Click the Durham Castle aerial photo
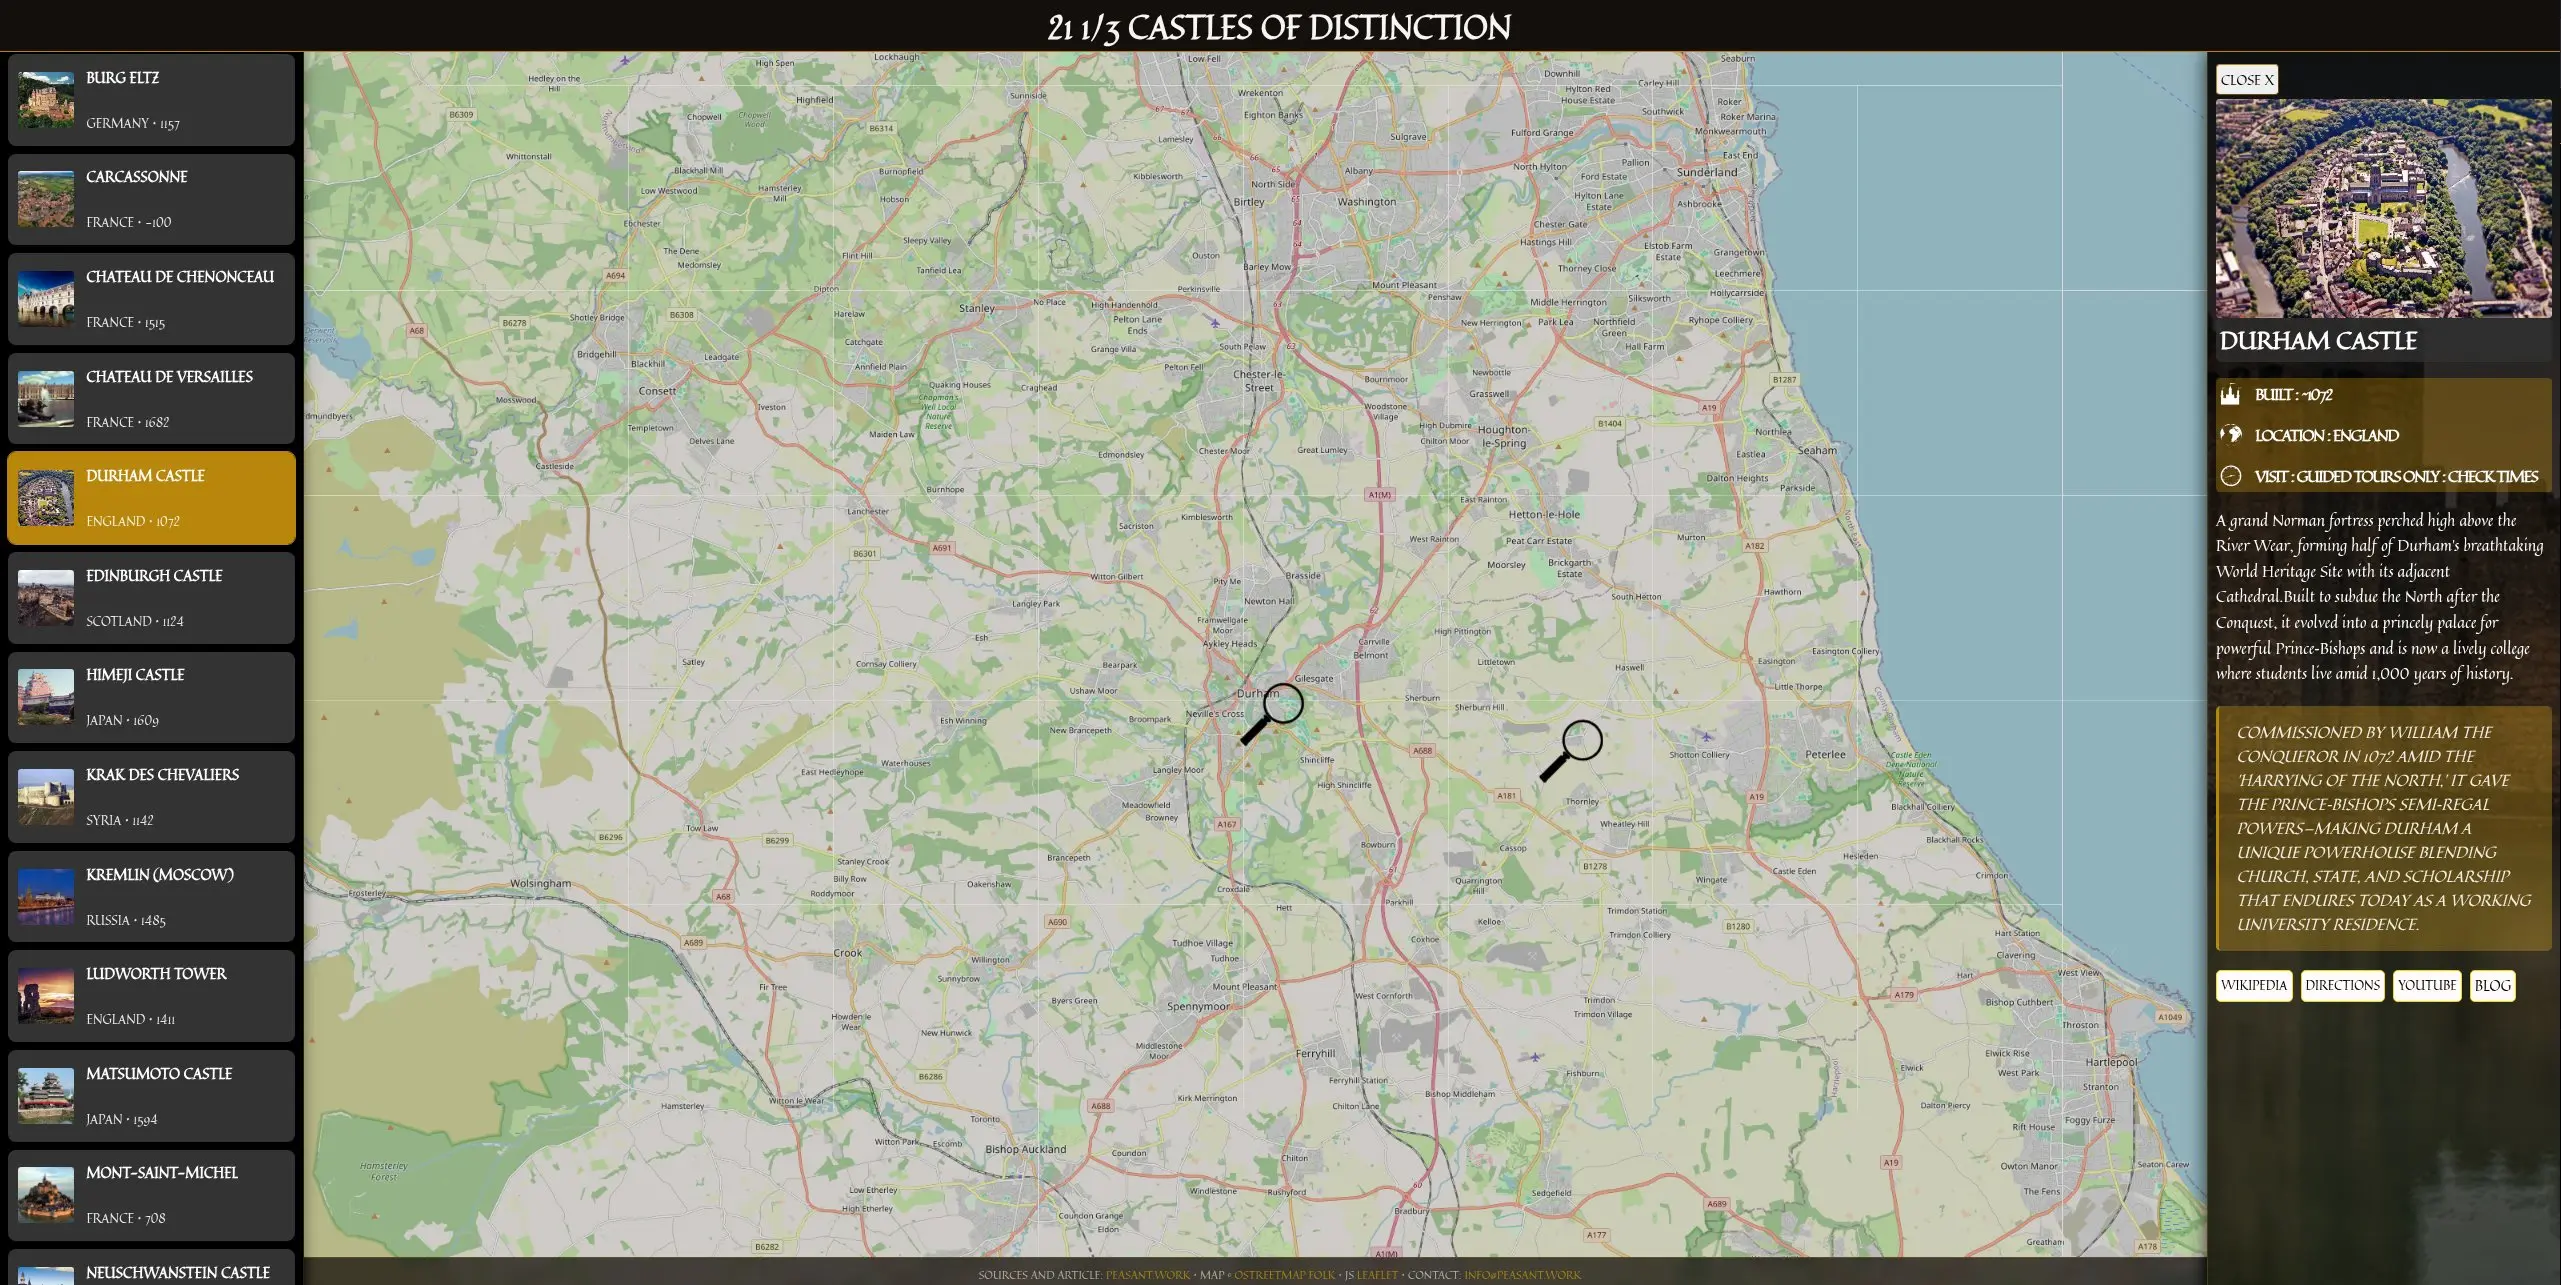This screenshot has width=2561, height=1285. (2383, 208)
